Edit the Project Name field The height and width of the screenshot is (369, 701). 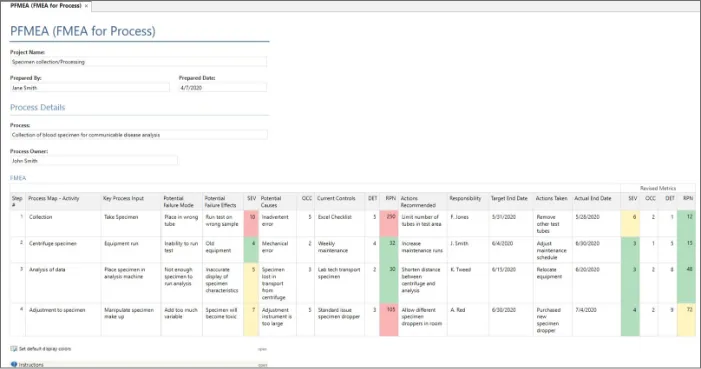(x=139, y=62)
